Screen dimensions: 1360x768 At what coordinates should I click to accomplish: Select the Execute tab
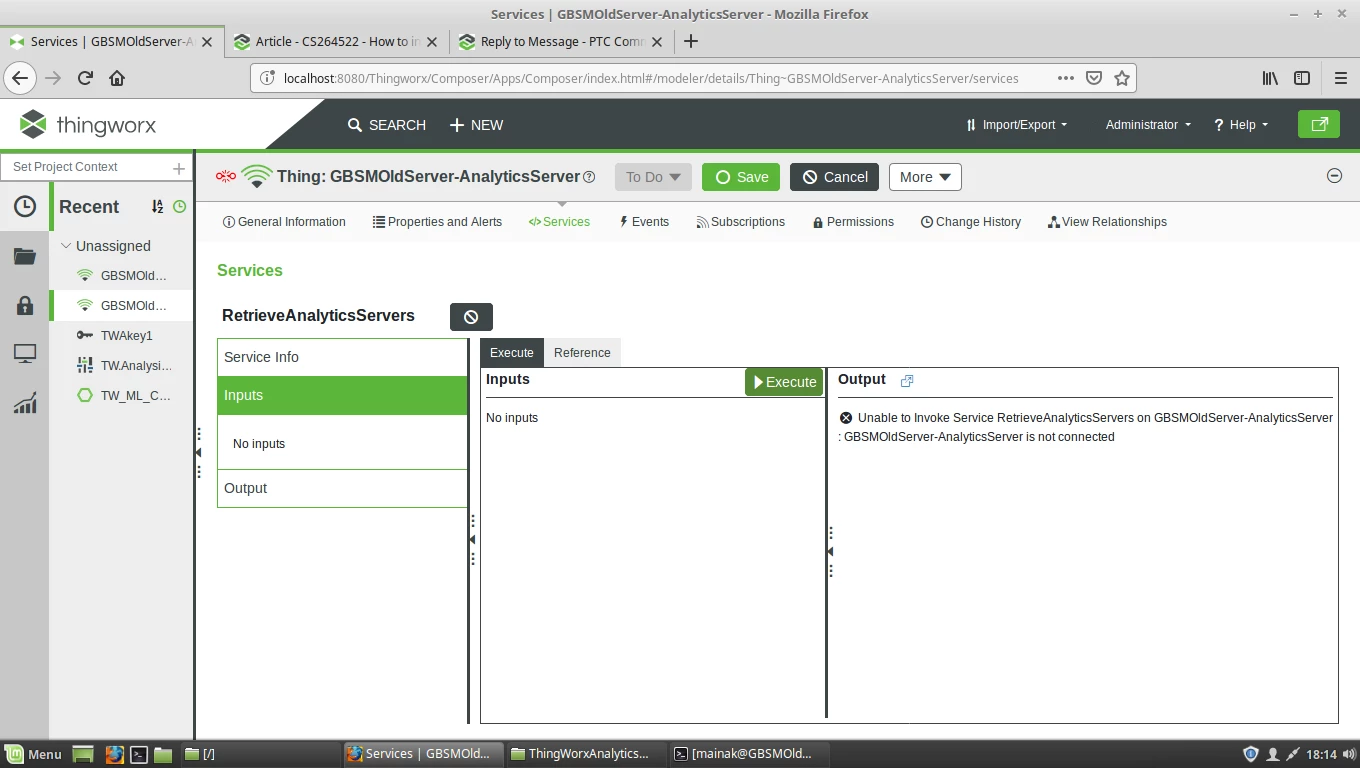click(x=512, y=353)
